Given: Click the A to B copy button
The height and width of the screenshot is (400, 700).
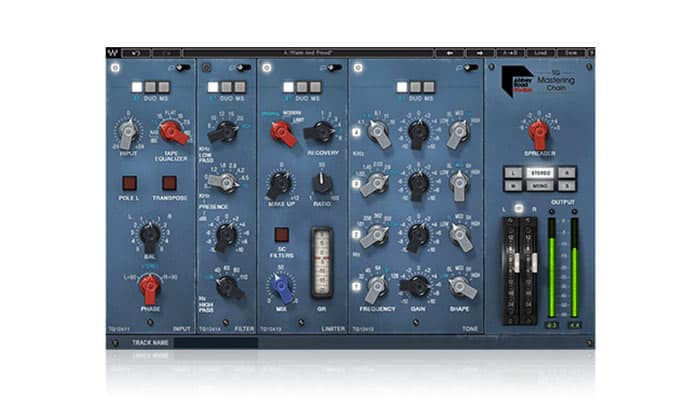Looking at the screenshot, I should point(510,53).
